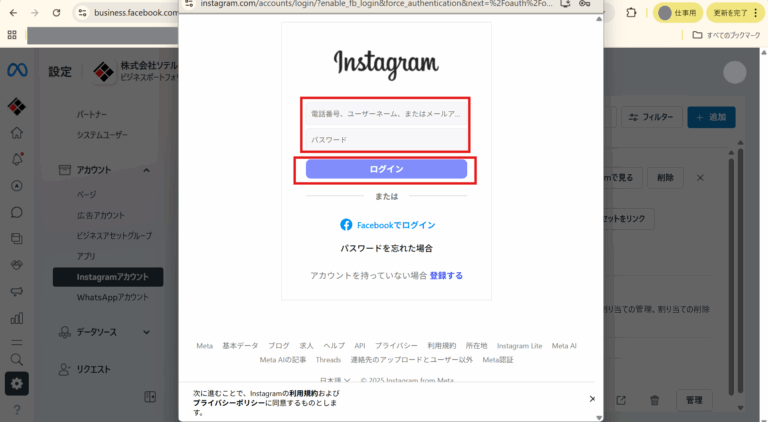Image resolution: width=768 pixels, height=422 pixels.
Task: Click the trash delete icon at bottom right
Action: point(654,400)
